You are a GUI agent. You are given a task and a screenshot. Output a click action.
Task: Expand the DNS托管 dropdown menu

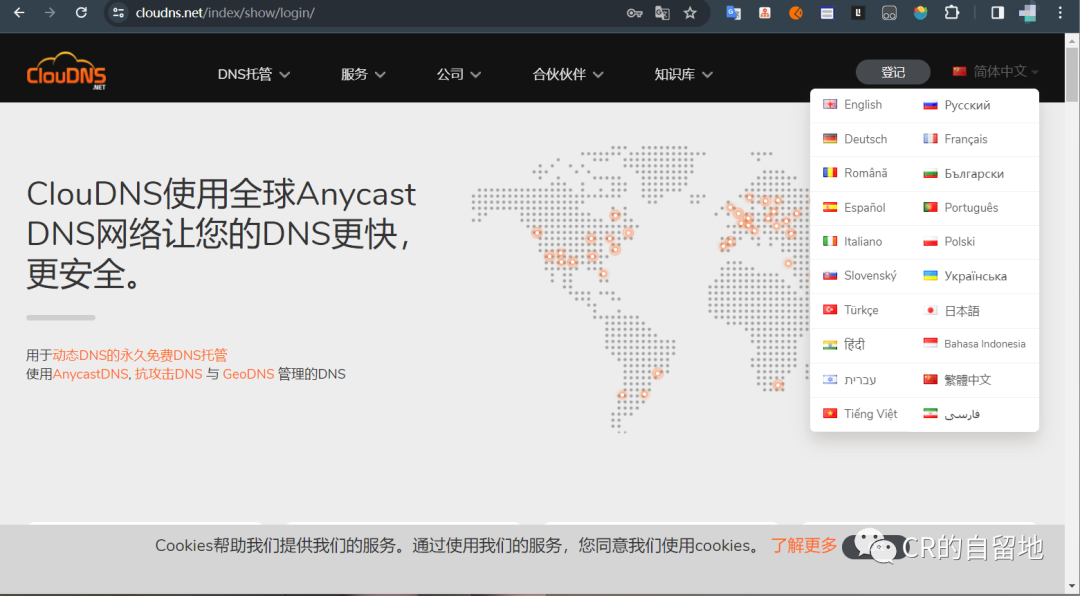coord(254,74)
